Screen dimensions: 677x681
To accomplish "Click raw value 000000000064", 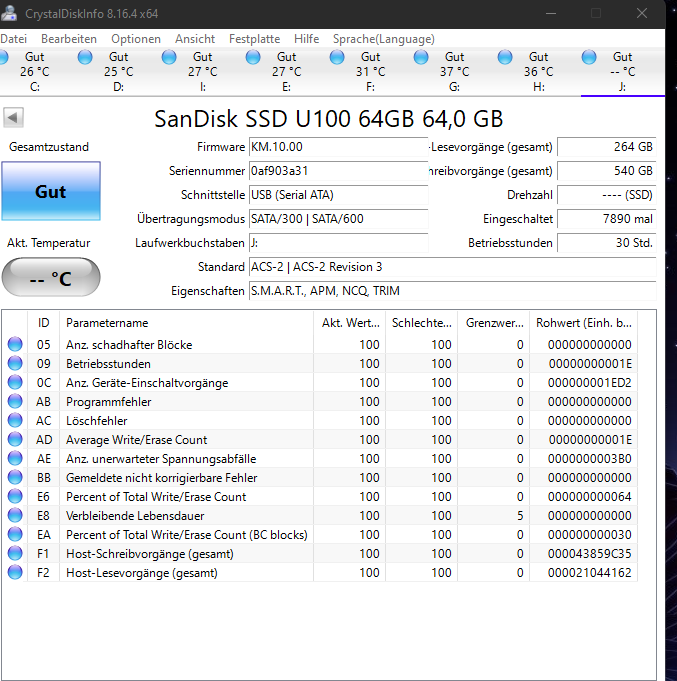I will (589, 496).
